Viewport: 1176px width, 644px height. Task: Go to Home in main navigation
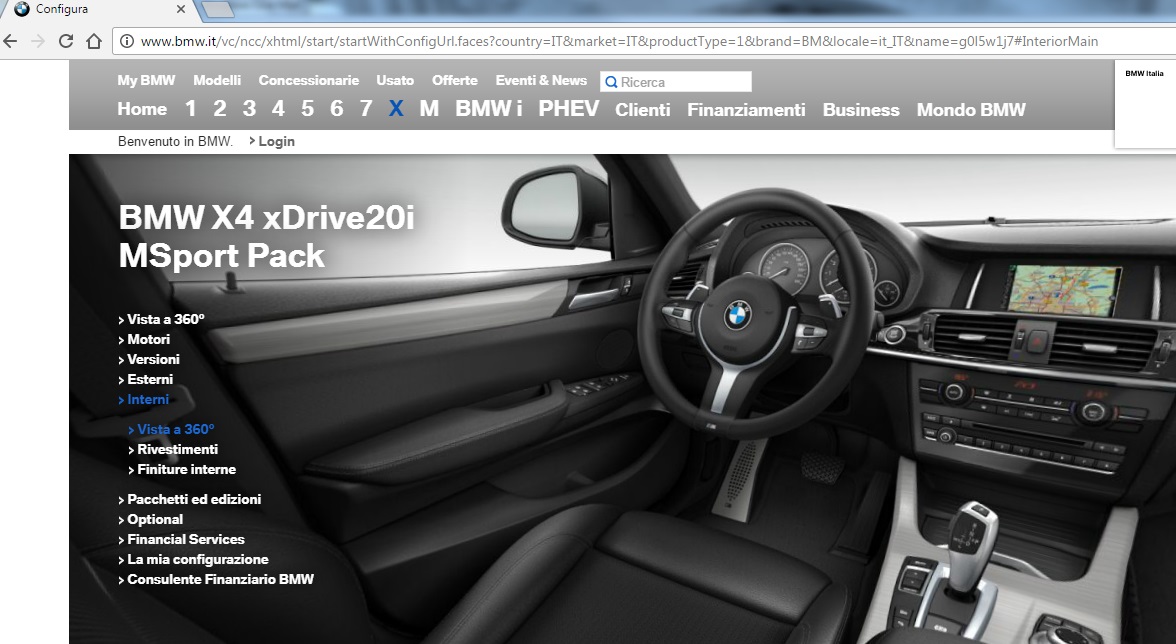coord(142,109)
